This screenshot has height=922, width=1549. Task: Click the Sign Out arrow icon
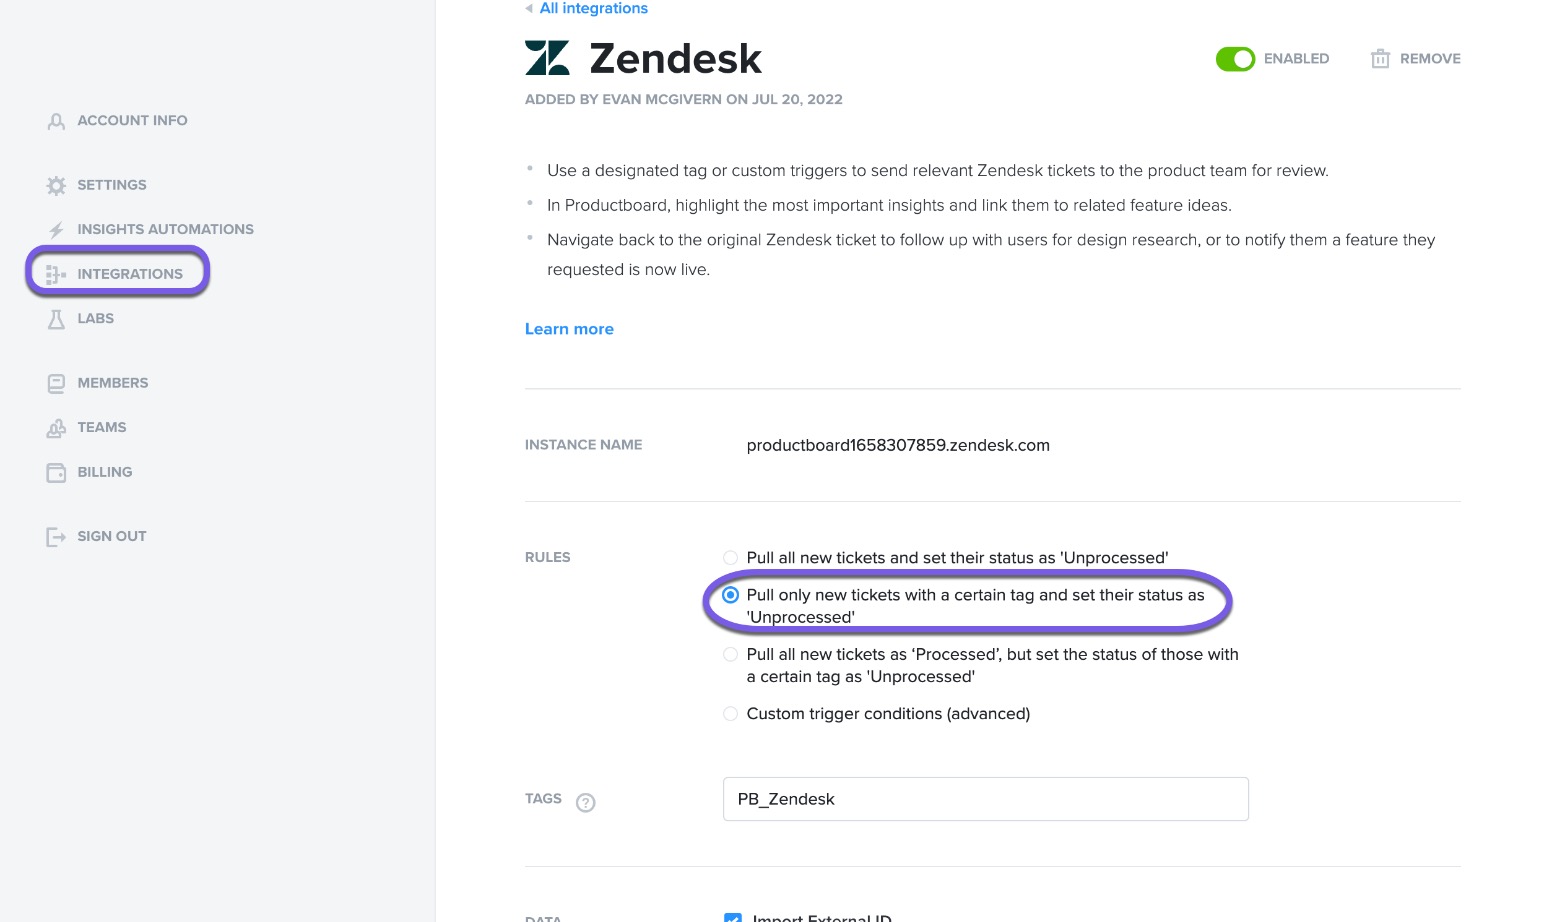coord(56,537)
